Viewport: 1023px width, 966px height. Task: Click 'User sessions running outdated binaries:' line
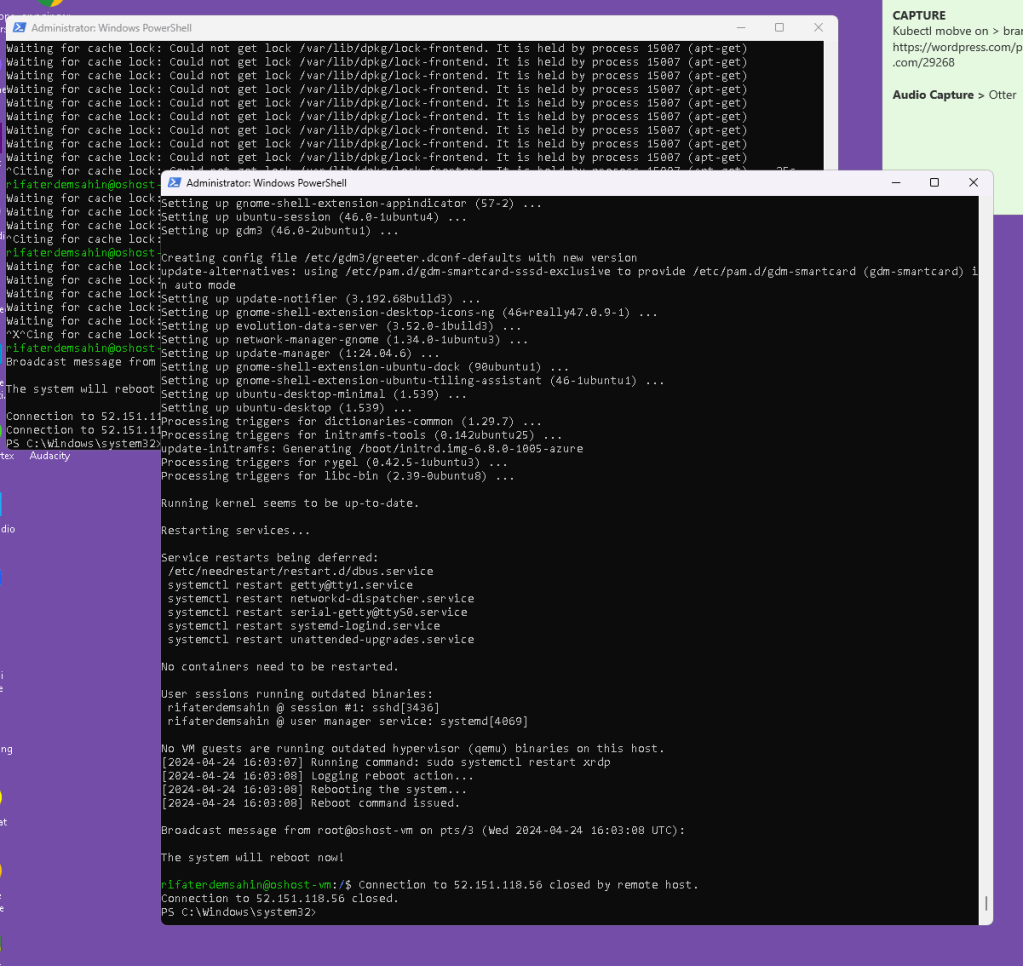click(297, 694)
